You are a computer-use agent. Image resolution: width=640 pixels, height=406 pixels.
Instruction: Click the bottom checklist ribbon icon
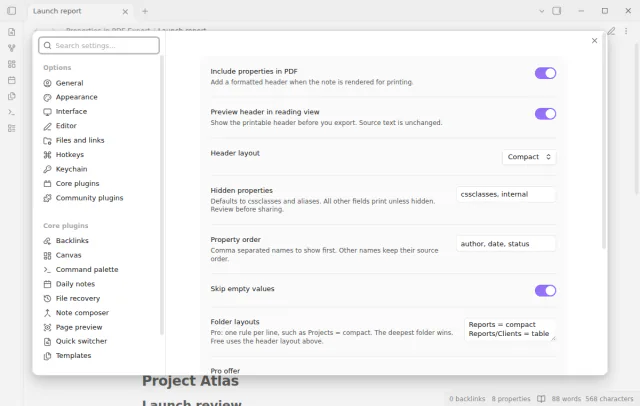[x=12, y=128]
